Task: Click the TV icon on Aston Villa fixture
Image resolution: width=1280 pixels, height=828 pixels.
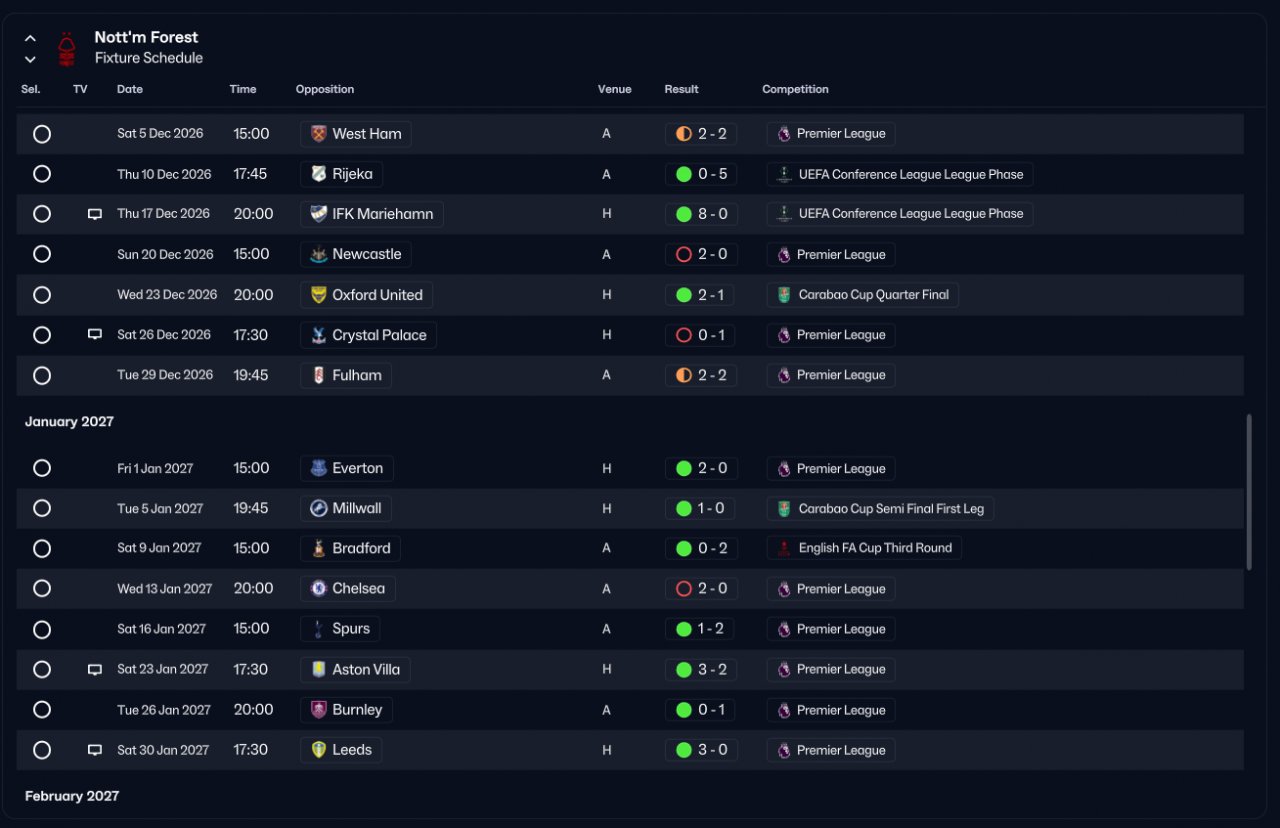Action: click(95, 670)
